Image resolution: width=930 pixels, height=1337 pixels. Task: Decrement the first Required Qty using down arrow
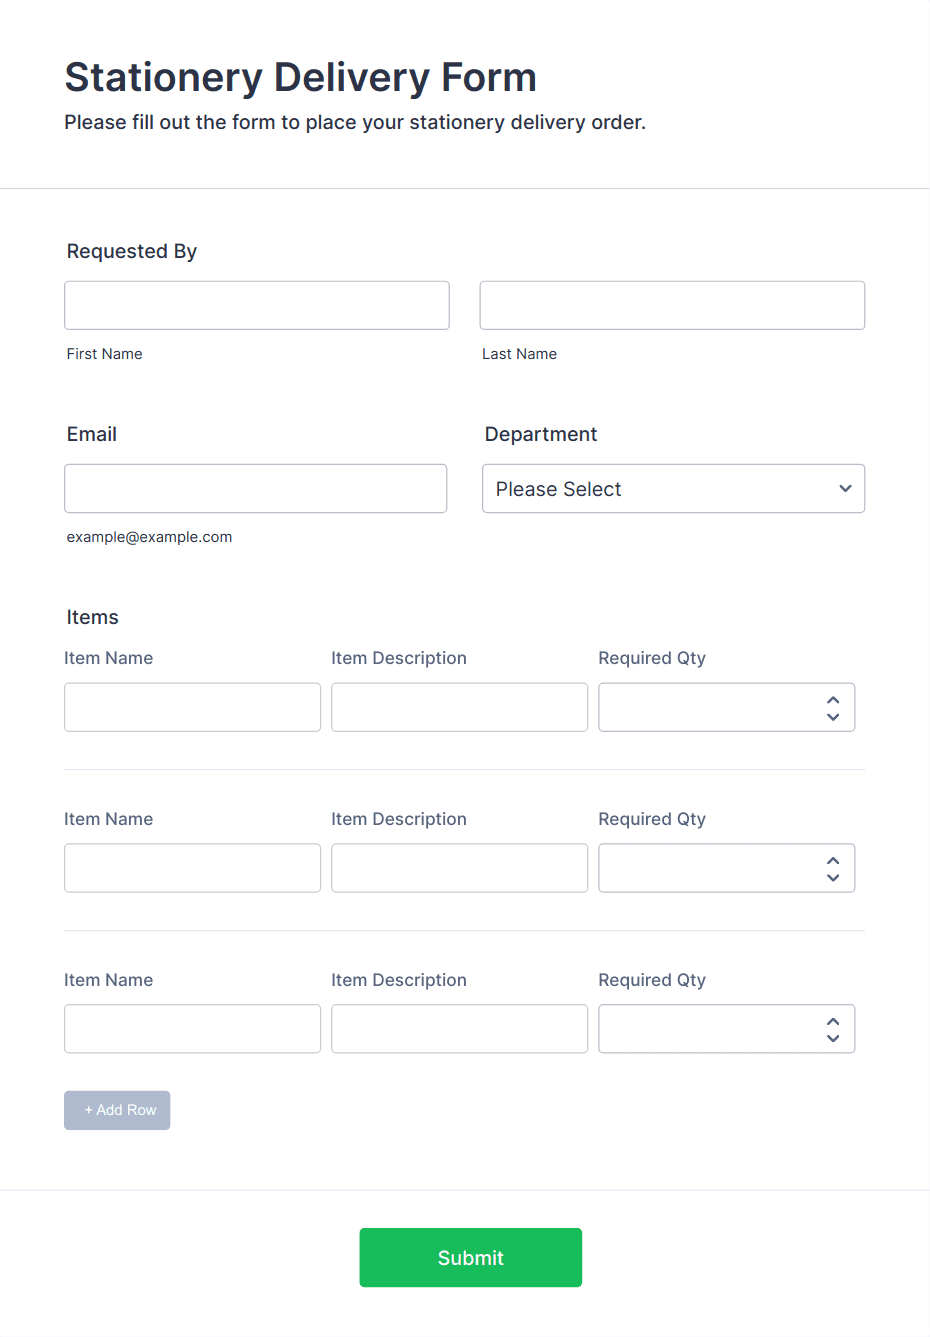point(832,717)
